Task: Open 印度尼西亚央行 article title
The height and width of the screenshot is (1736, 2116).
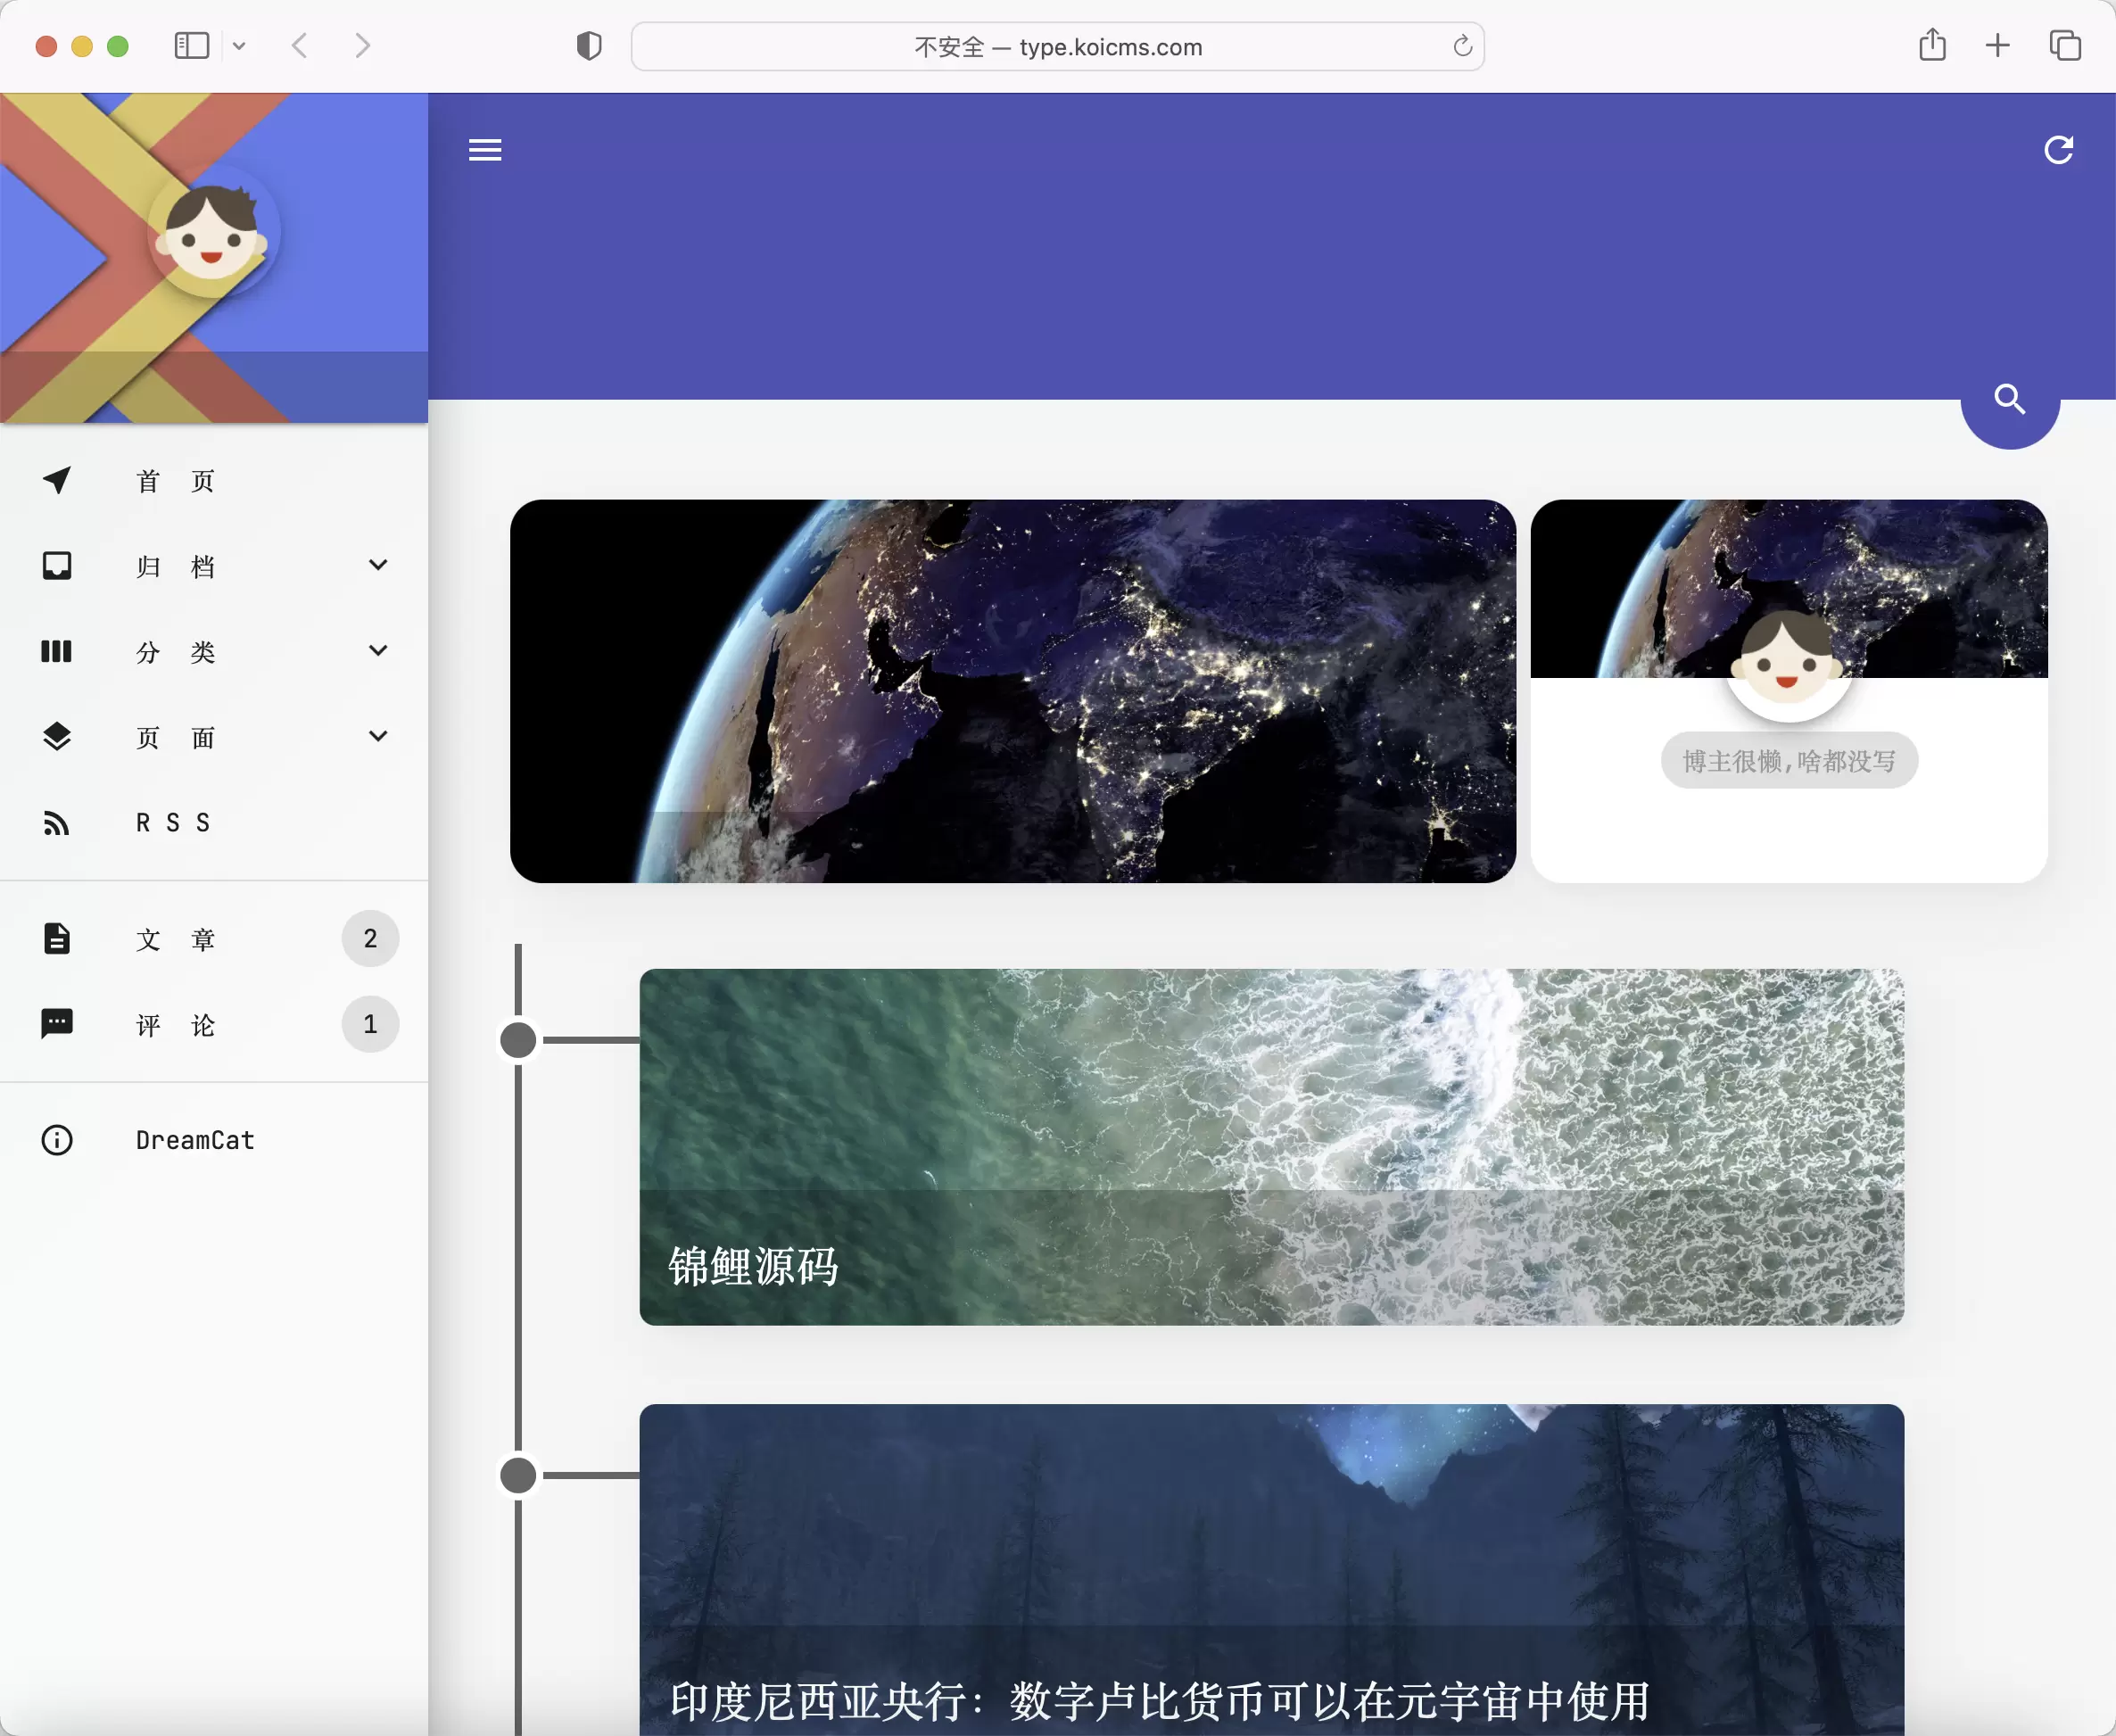Action: (x=1160, y=1701)
